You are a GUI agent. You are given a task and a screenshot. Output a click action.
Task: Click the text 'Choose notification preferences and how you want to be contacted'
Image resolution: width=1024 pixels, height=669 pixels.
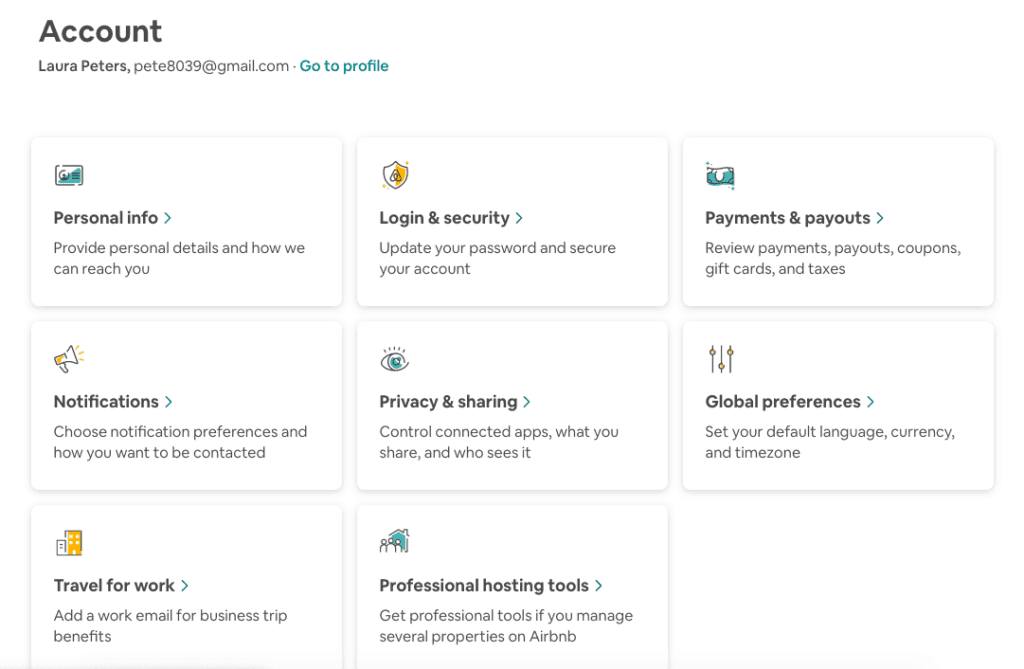pos(180,442)
